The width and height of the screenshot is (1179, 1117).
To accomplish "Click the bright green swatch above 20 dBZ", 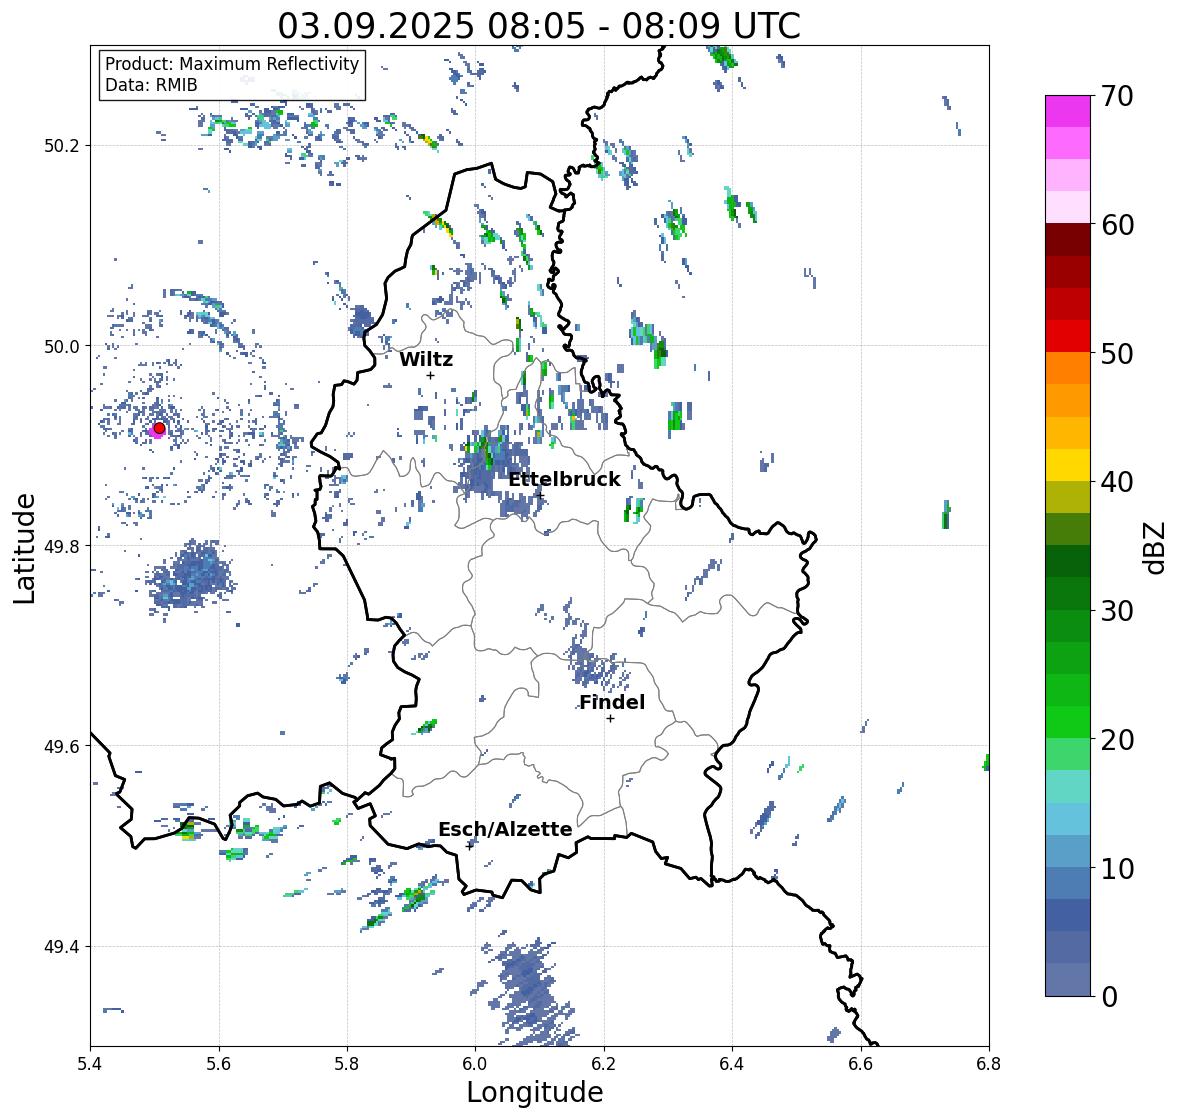I will click(1068, 722).
